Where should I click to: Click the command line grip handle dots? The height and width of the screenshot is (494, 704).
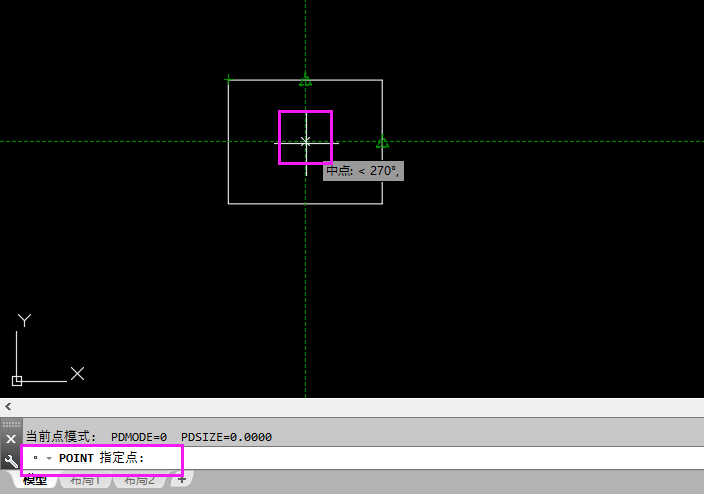pos(11,424)
